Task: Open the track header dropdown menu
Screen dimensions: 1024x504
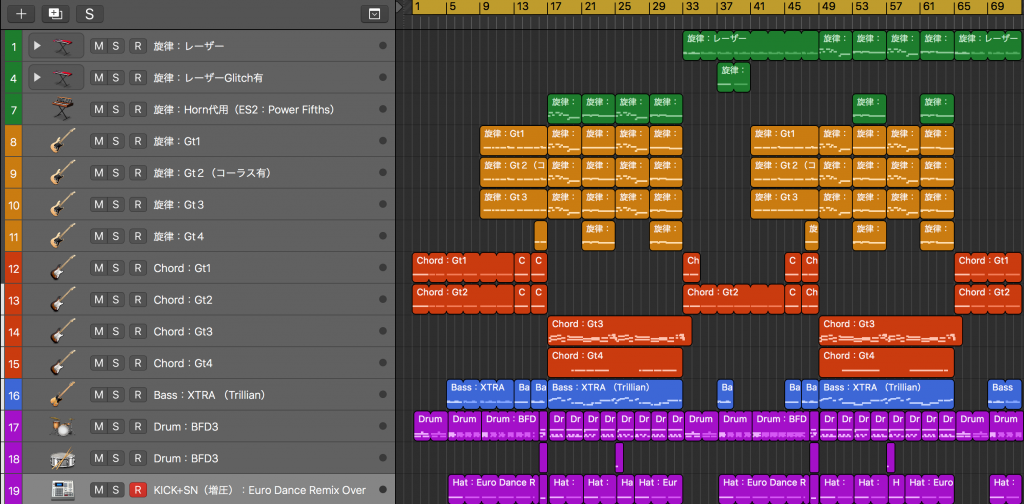Action: [x=373, y=14]
